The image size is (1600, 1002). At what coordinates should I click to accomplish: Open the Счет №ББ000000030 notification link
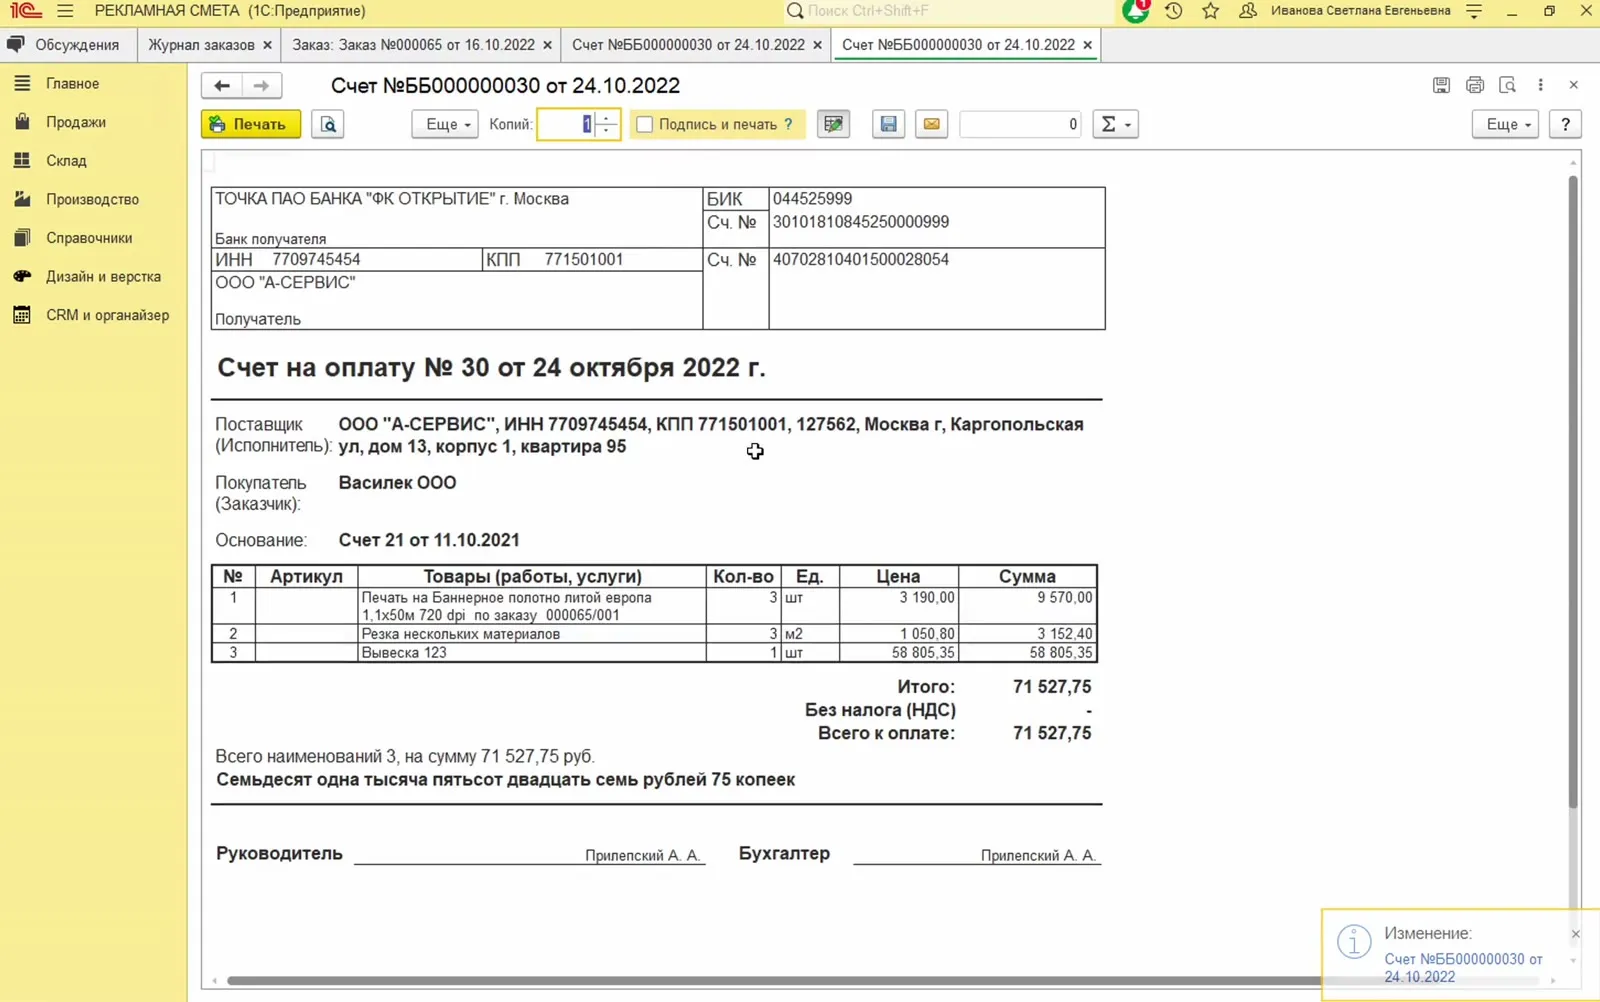[x=1463, y=967]
